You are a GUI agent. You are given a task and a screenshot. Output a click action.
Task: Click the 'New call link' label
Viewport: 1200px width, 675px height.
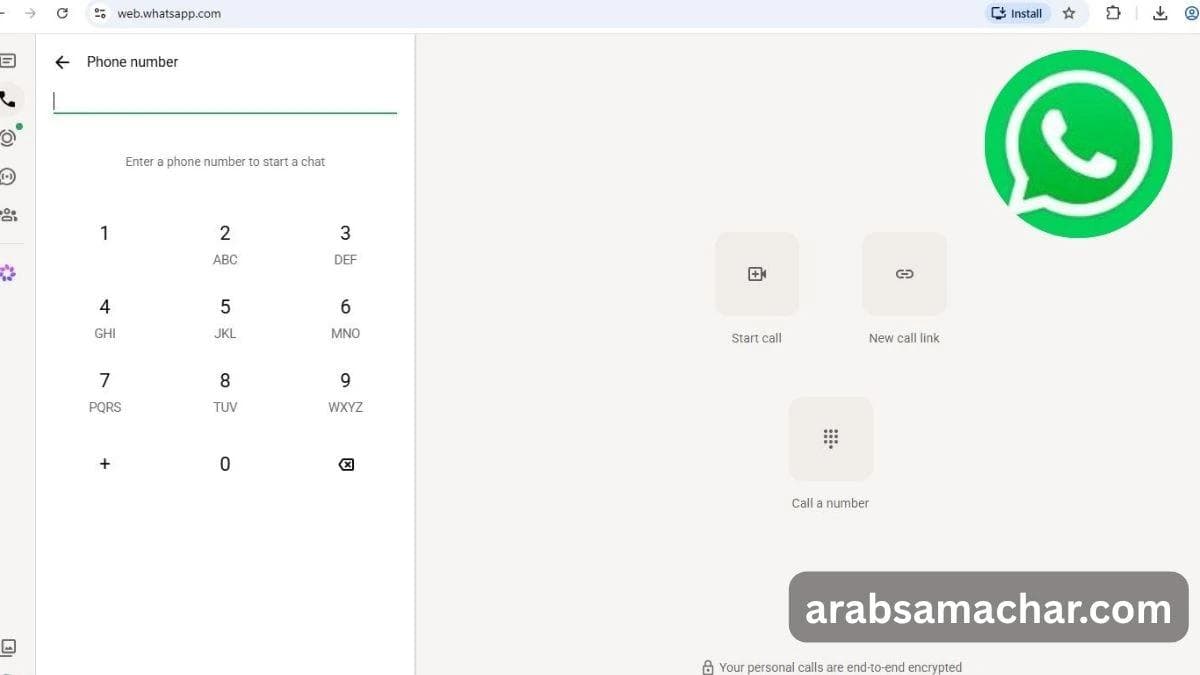(904, 338)
